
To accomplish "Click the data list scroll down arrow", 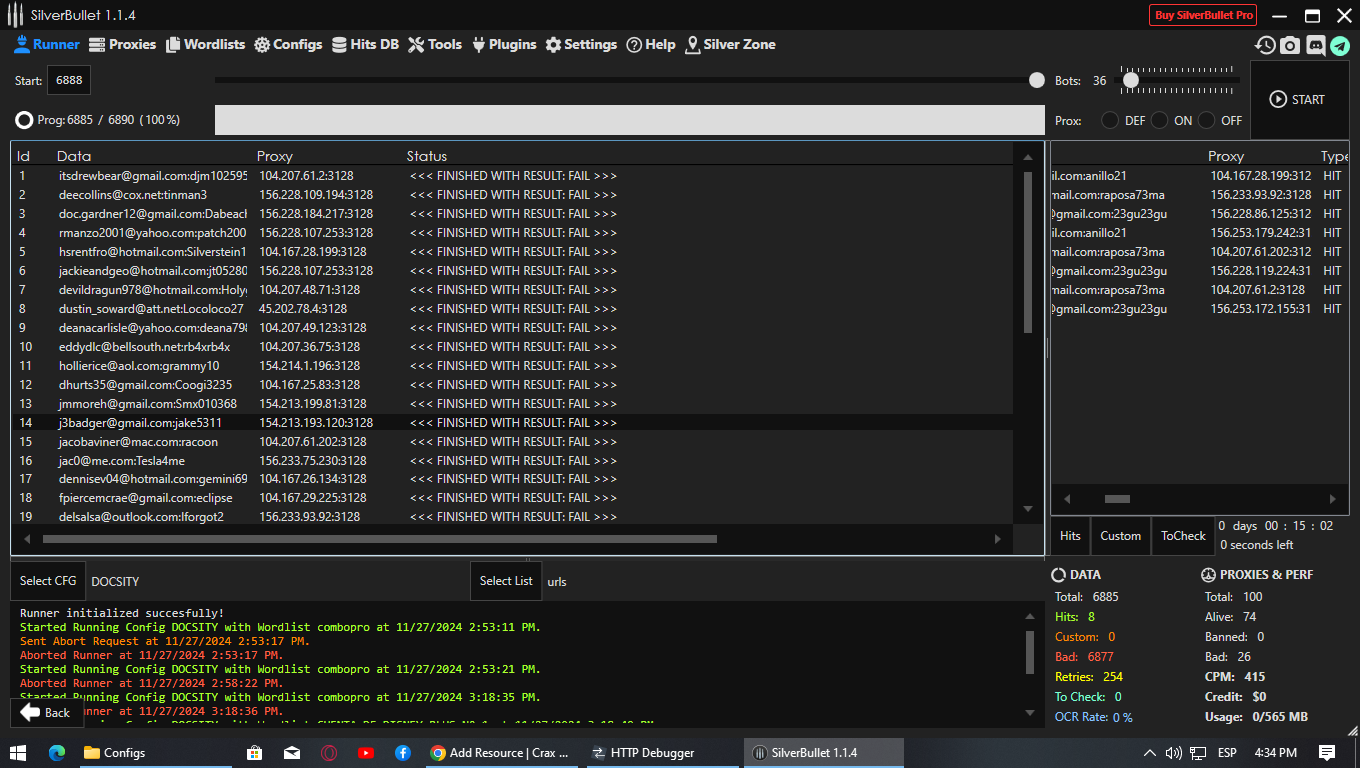I will [x=1028, y=509].
